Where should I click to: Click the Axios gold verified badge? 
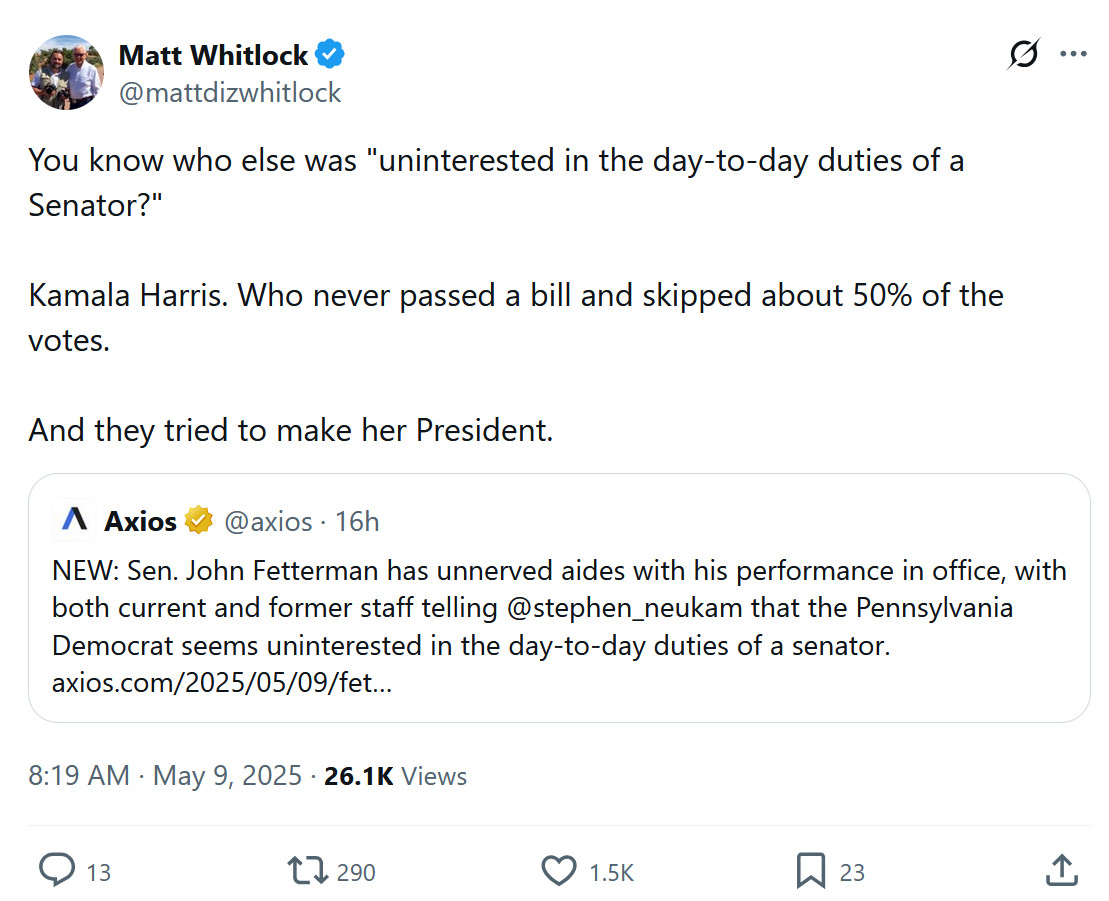click(199, 520)
